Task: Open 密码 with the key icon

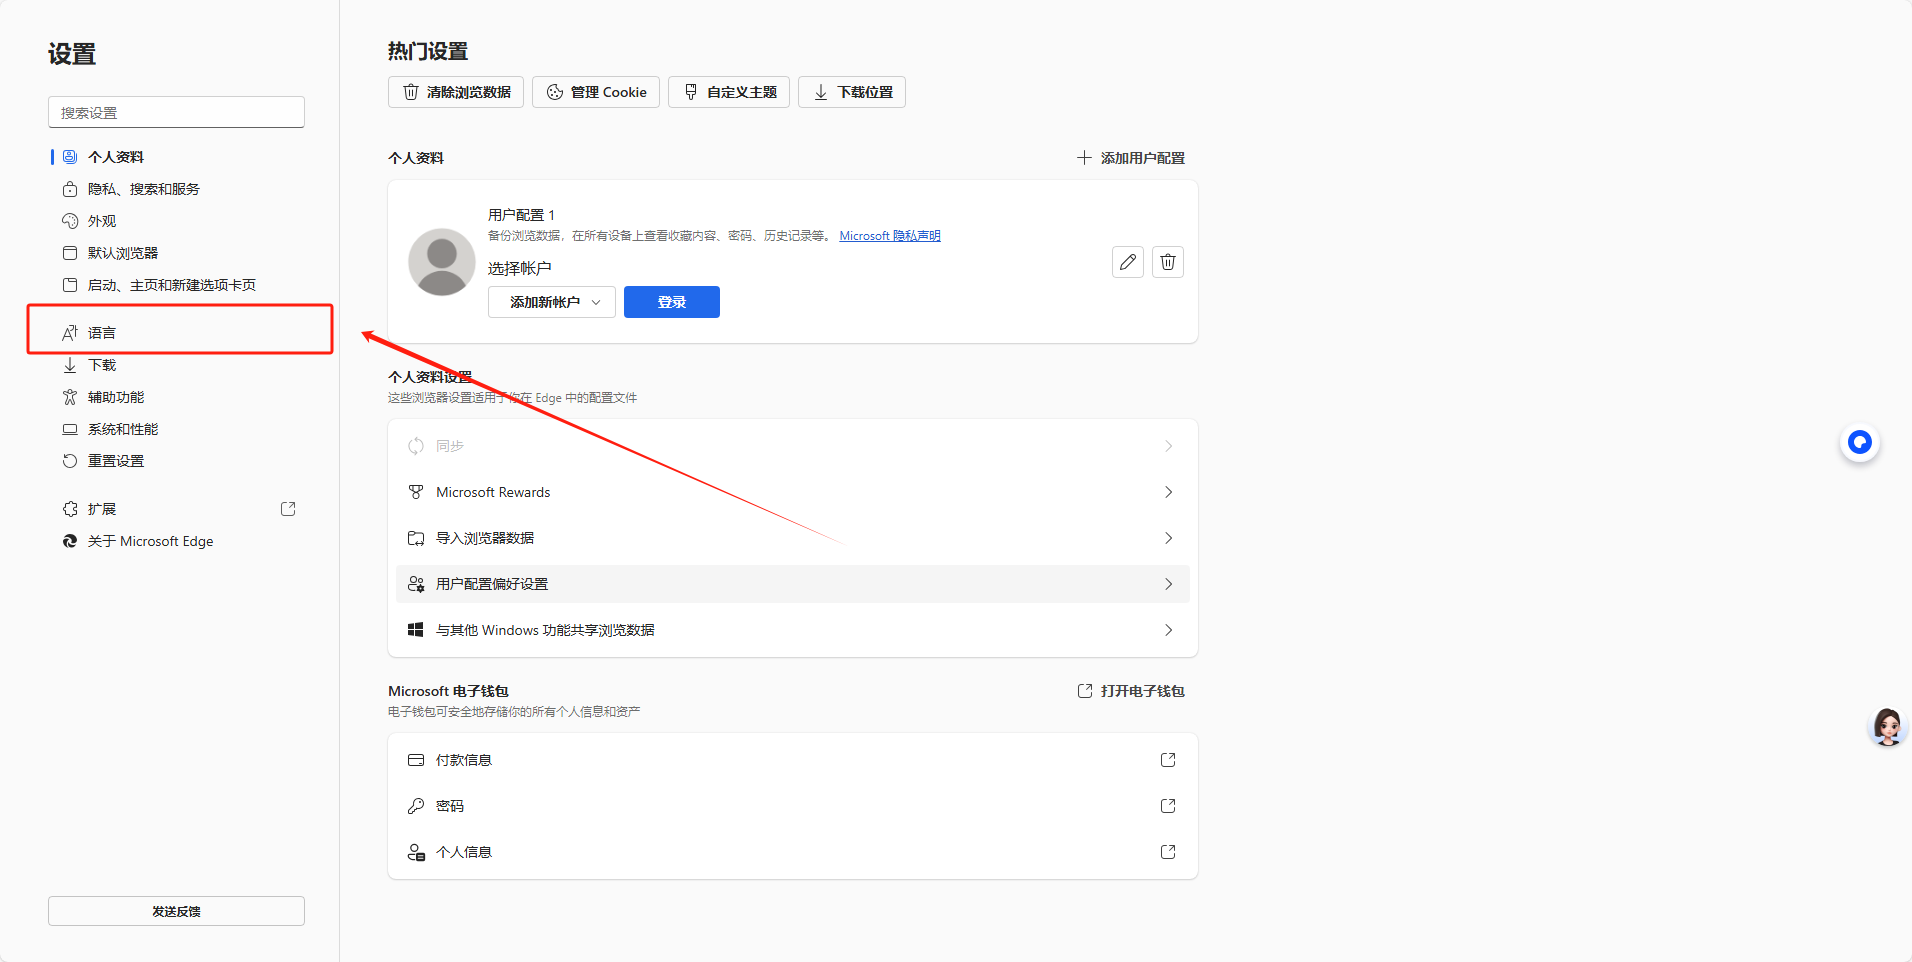Action: click(450, 805)
